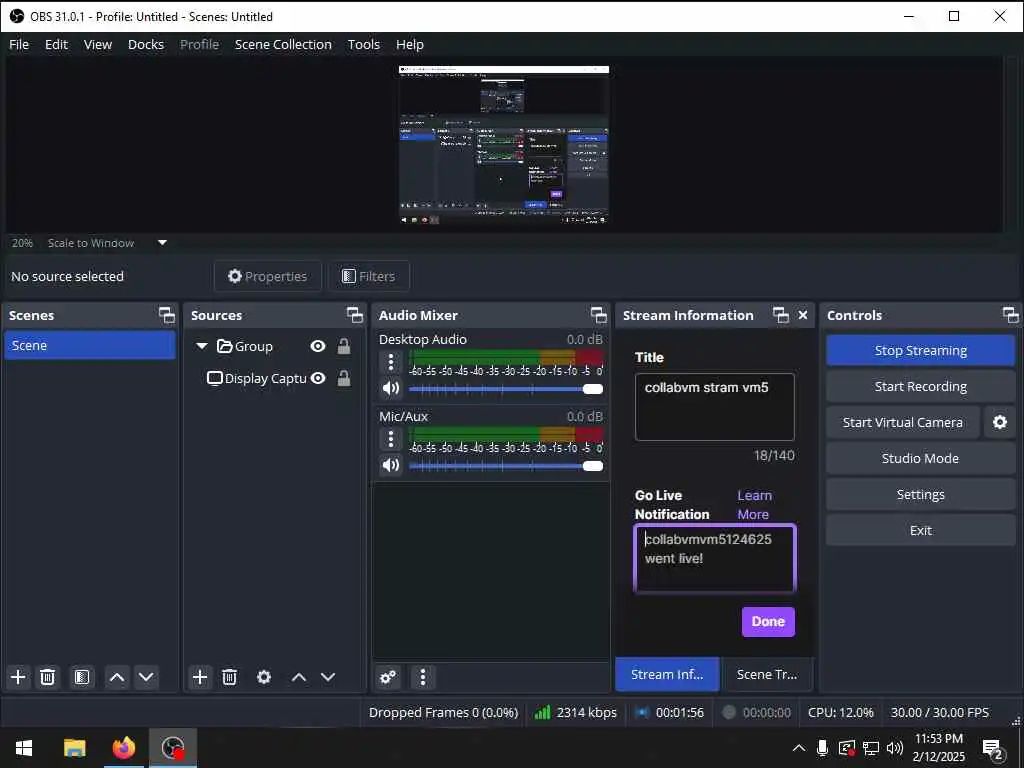Adjust Desktop Audio volume slider
This screenshot has height=768, width=1024.
click(x=505, y=389)
